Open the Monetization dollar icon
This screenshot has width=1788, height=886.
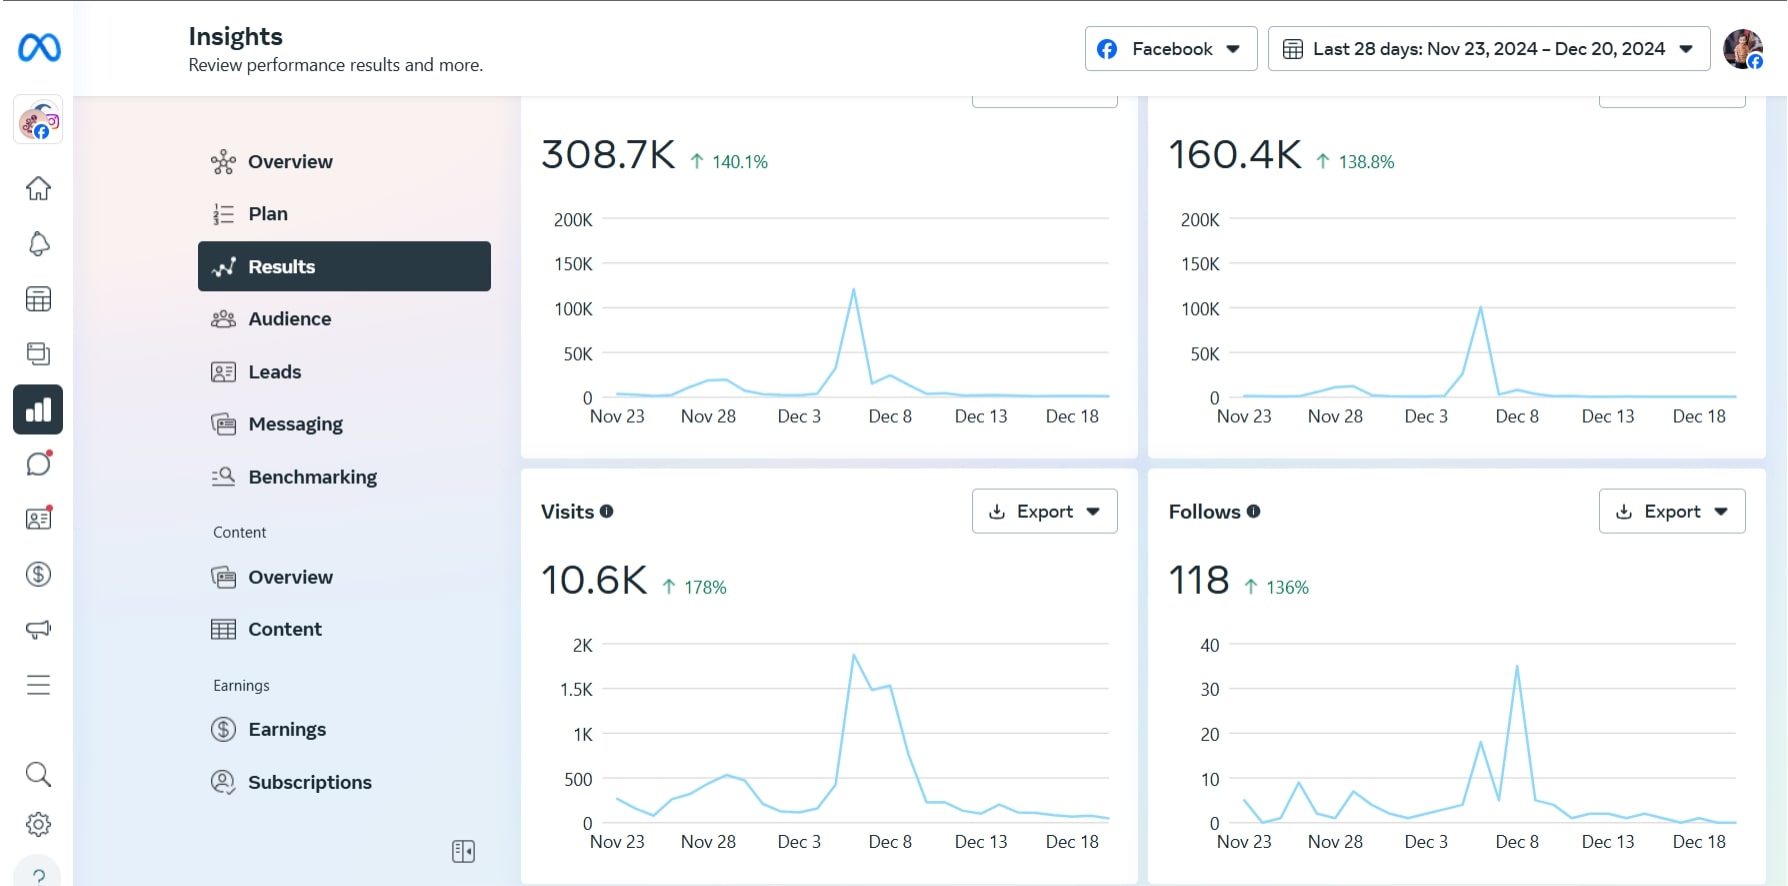(x=38, y=574)
